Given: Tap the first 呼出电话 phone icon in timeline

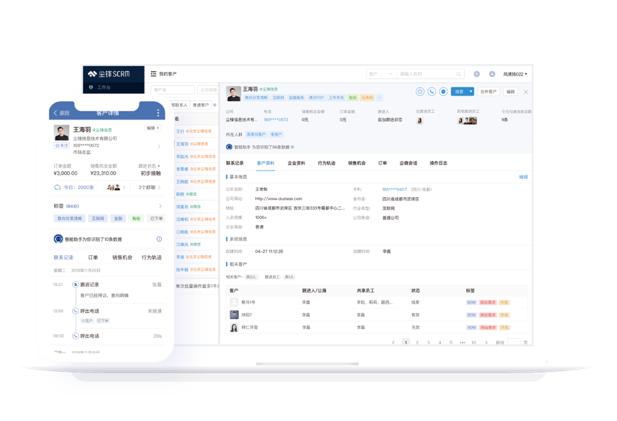Looking at the screenshot, I should [76, 311].
